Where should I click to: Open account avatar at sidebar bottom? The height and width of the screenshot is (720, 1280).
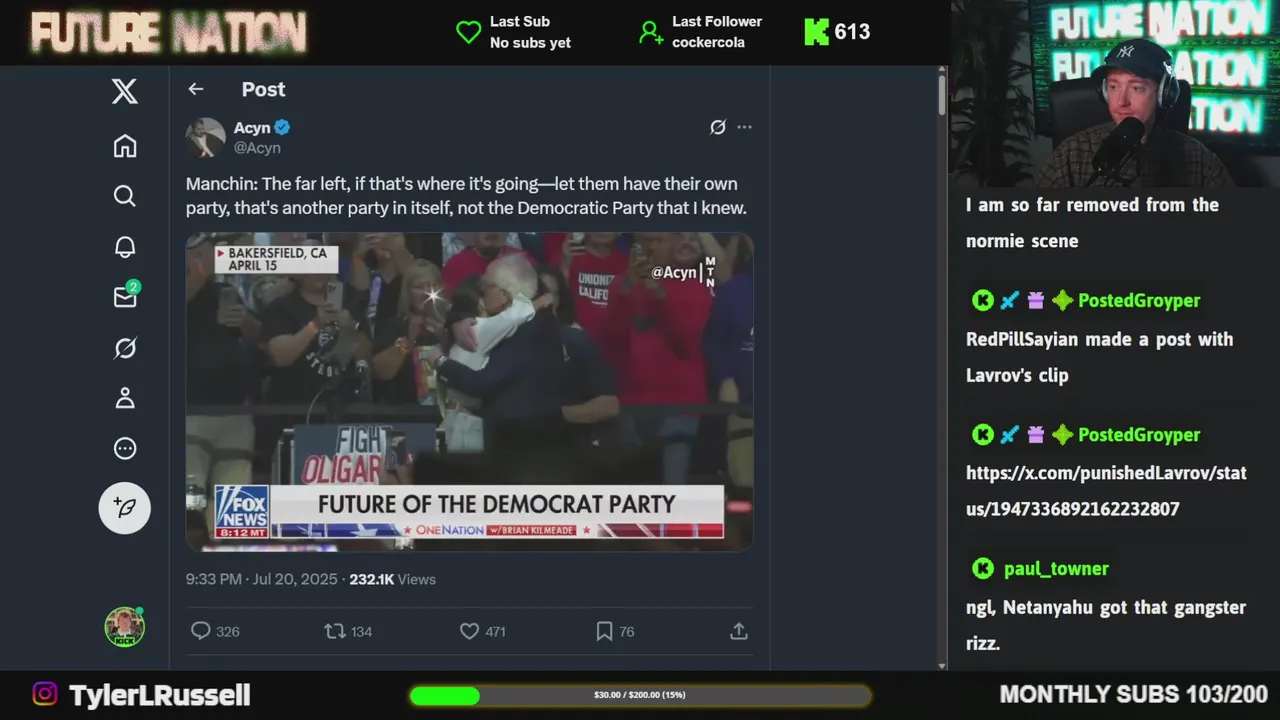124,627
